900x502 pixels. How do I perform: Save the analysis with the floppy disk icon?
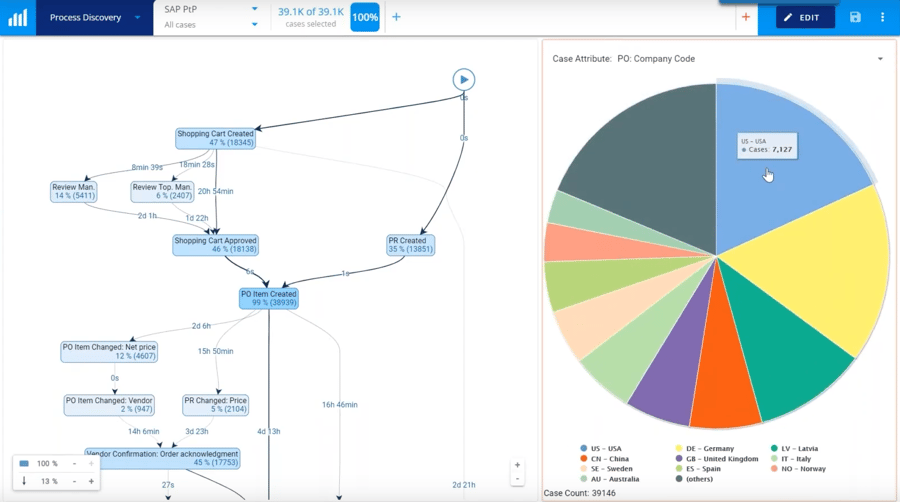tap(855, 18)
